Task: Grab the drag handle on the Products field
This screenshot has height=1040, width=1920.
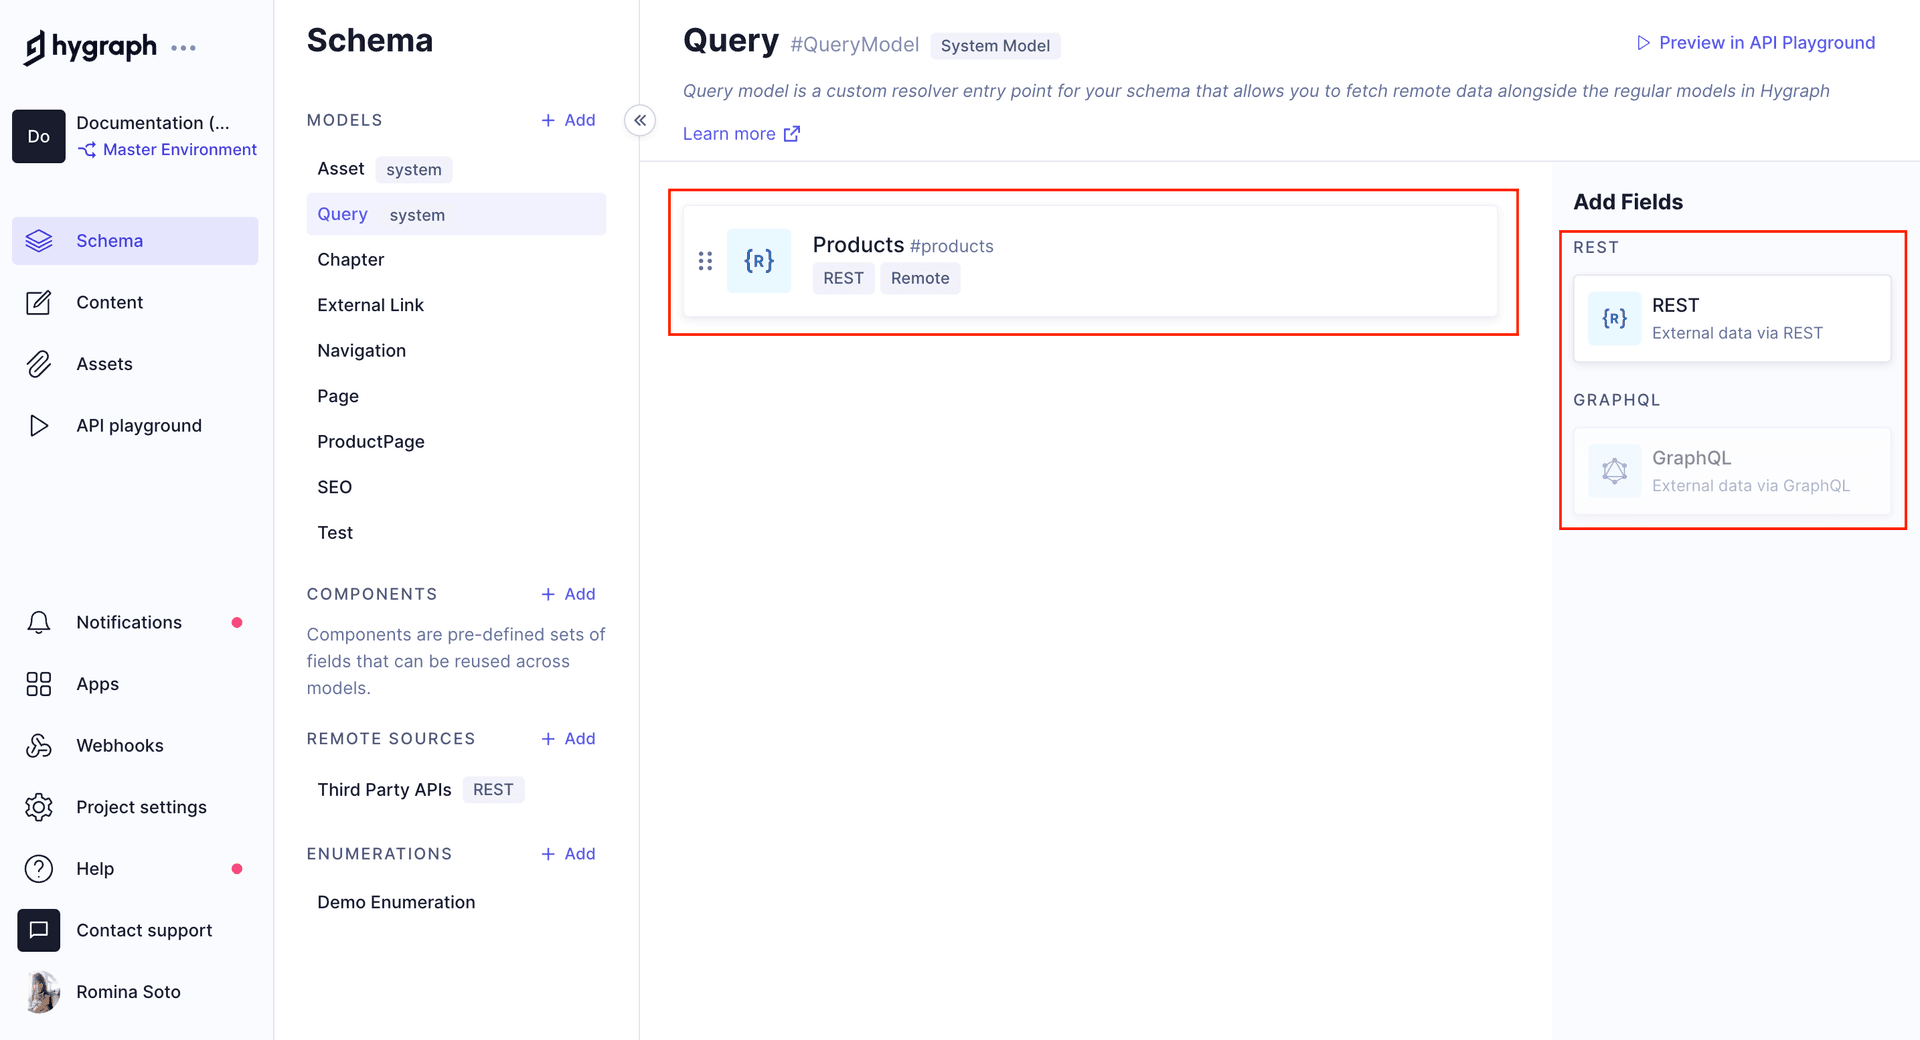Action: pyautogui.click(x=705, y=261)
